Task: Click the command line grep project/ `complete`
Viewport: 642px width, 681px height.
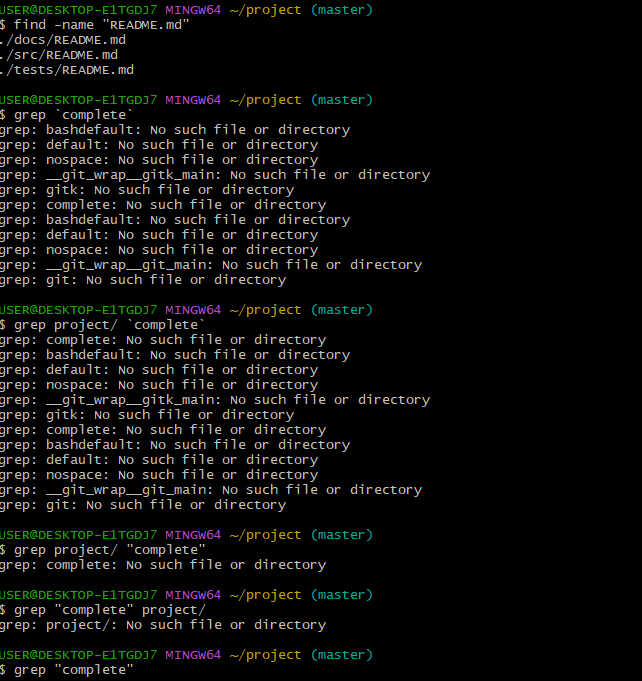Action: [x=103, y=325]
